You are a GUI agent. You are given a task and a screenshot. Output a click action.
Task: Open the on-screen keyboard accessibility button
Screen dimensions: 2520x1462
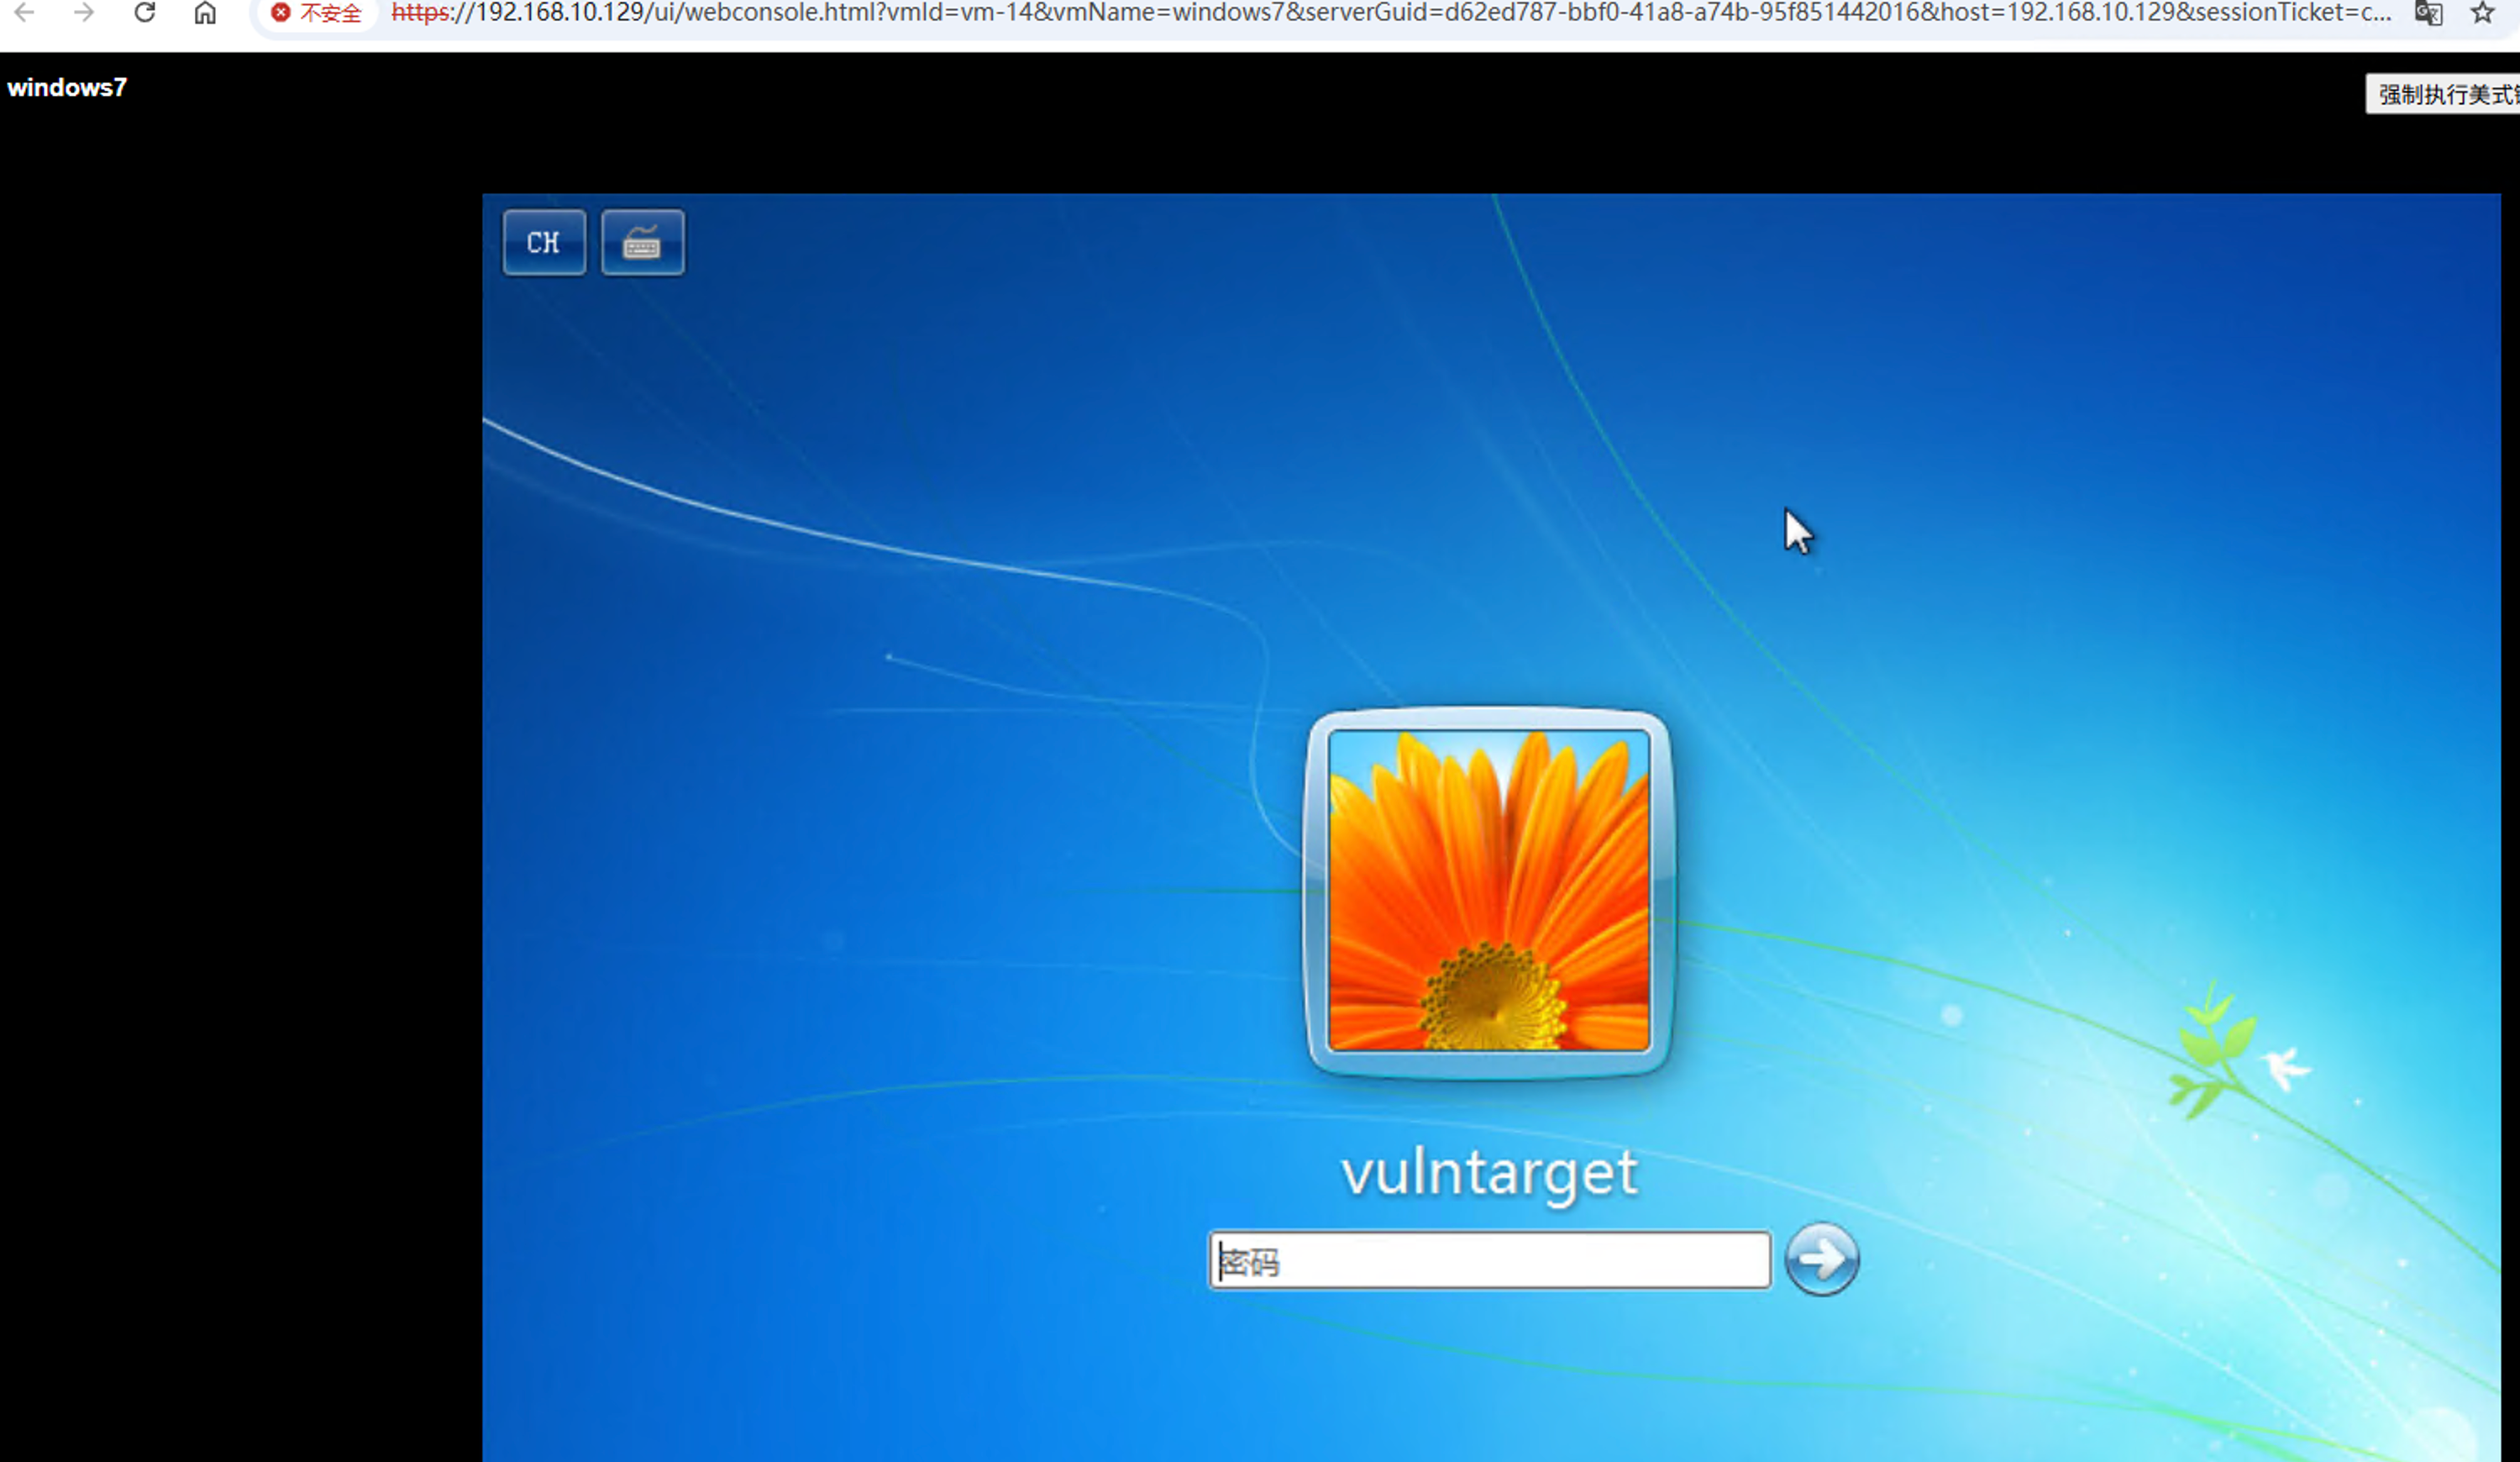point(642,242)
